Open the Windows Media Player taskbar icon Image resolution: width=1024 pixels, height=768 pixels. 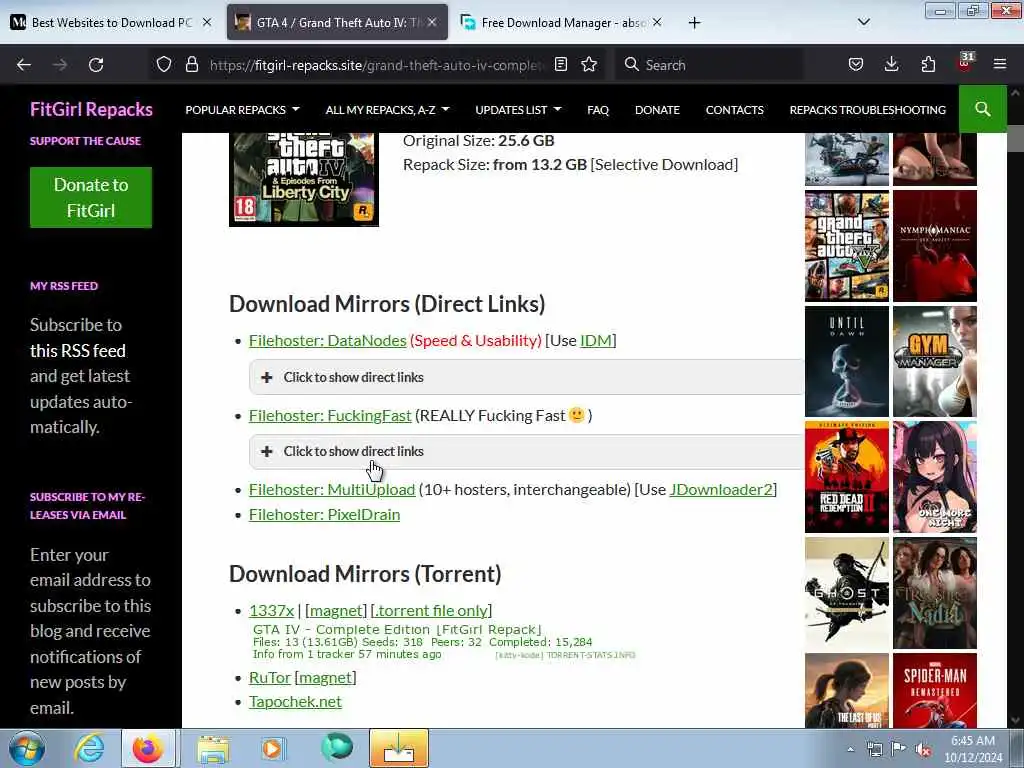coord(272,748)
